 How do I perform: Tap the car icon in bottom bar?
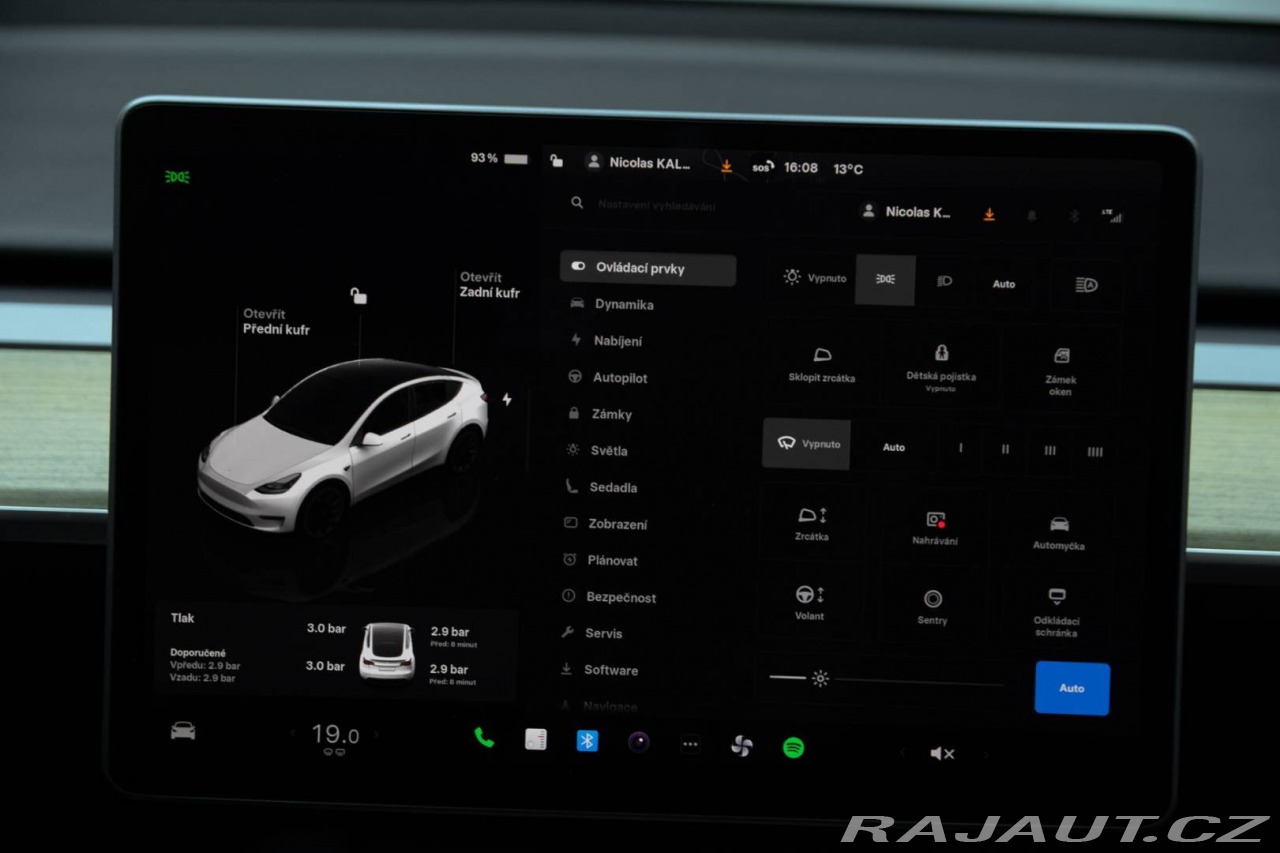tap(183, 731)
